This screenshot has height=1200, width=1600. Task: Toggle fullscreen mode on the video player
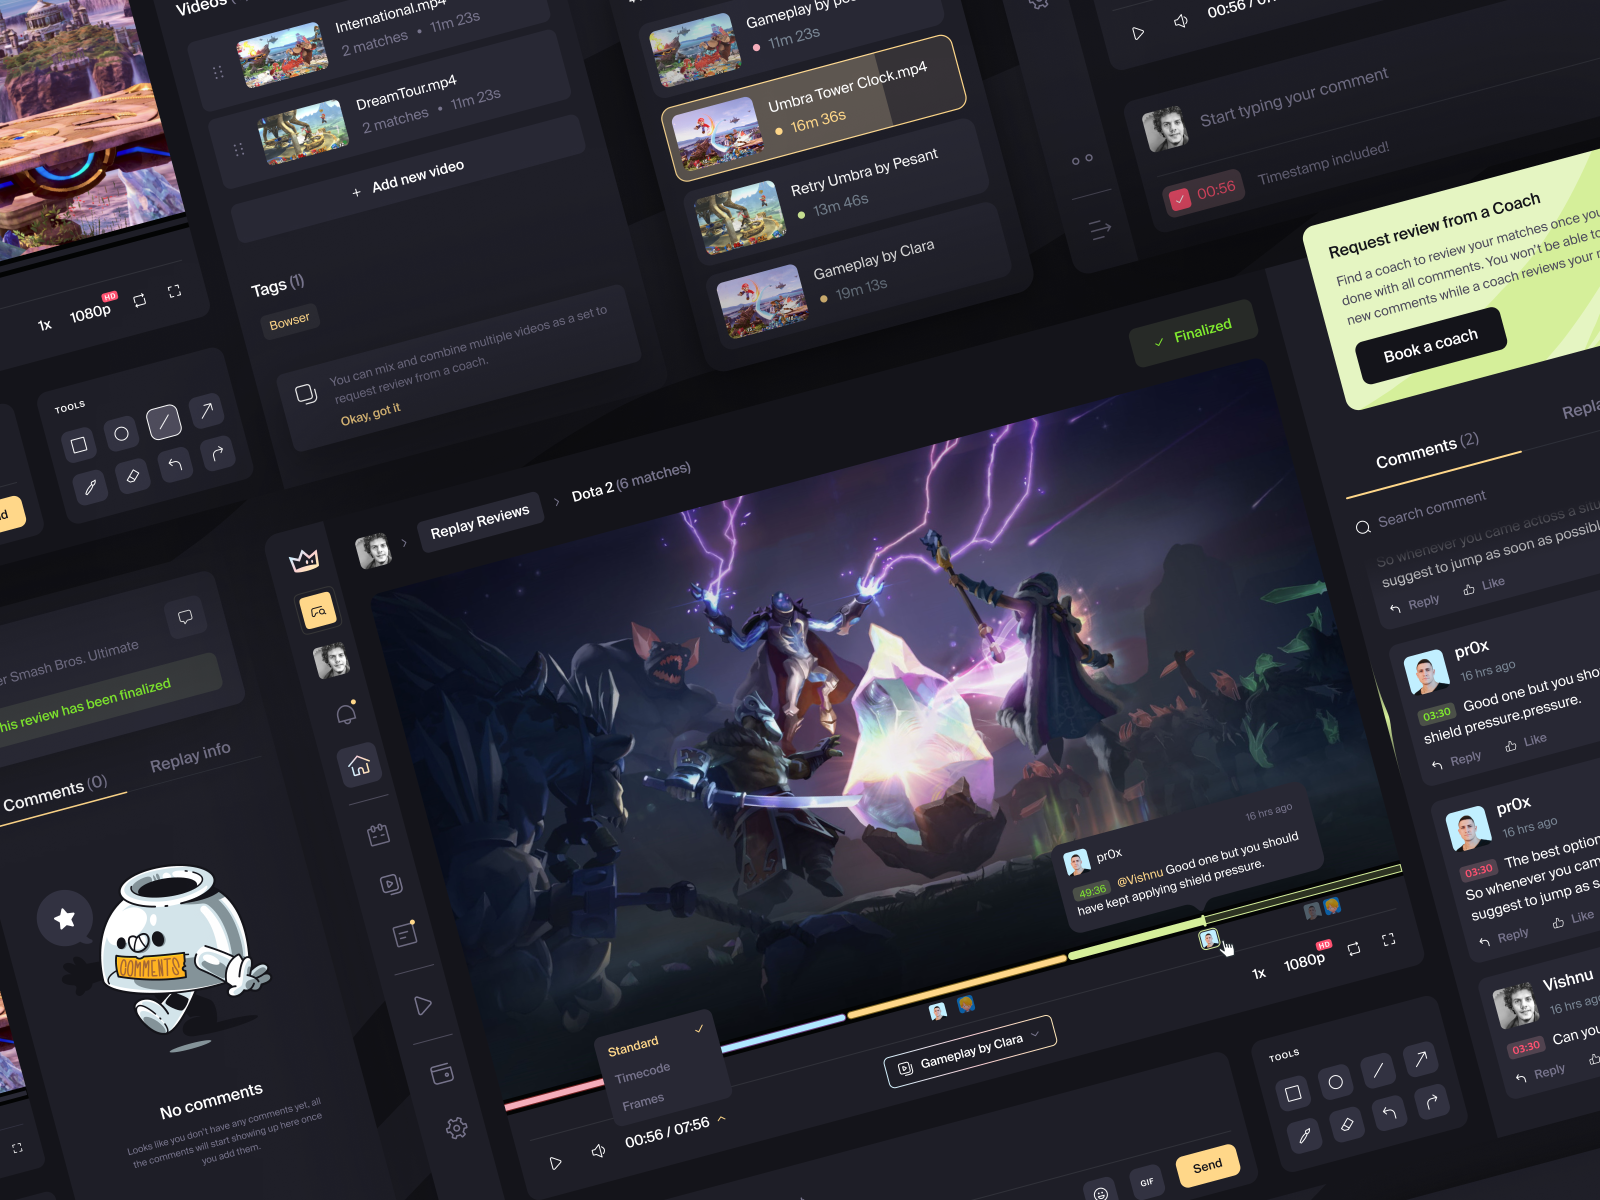click(x=1389, y=939)
